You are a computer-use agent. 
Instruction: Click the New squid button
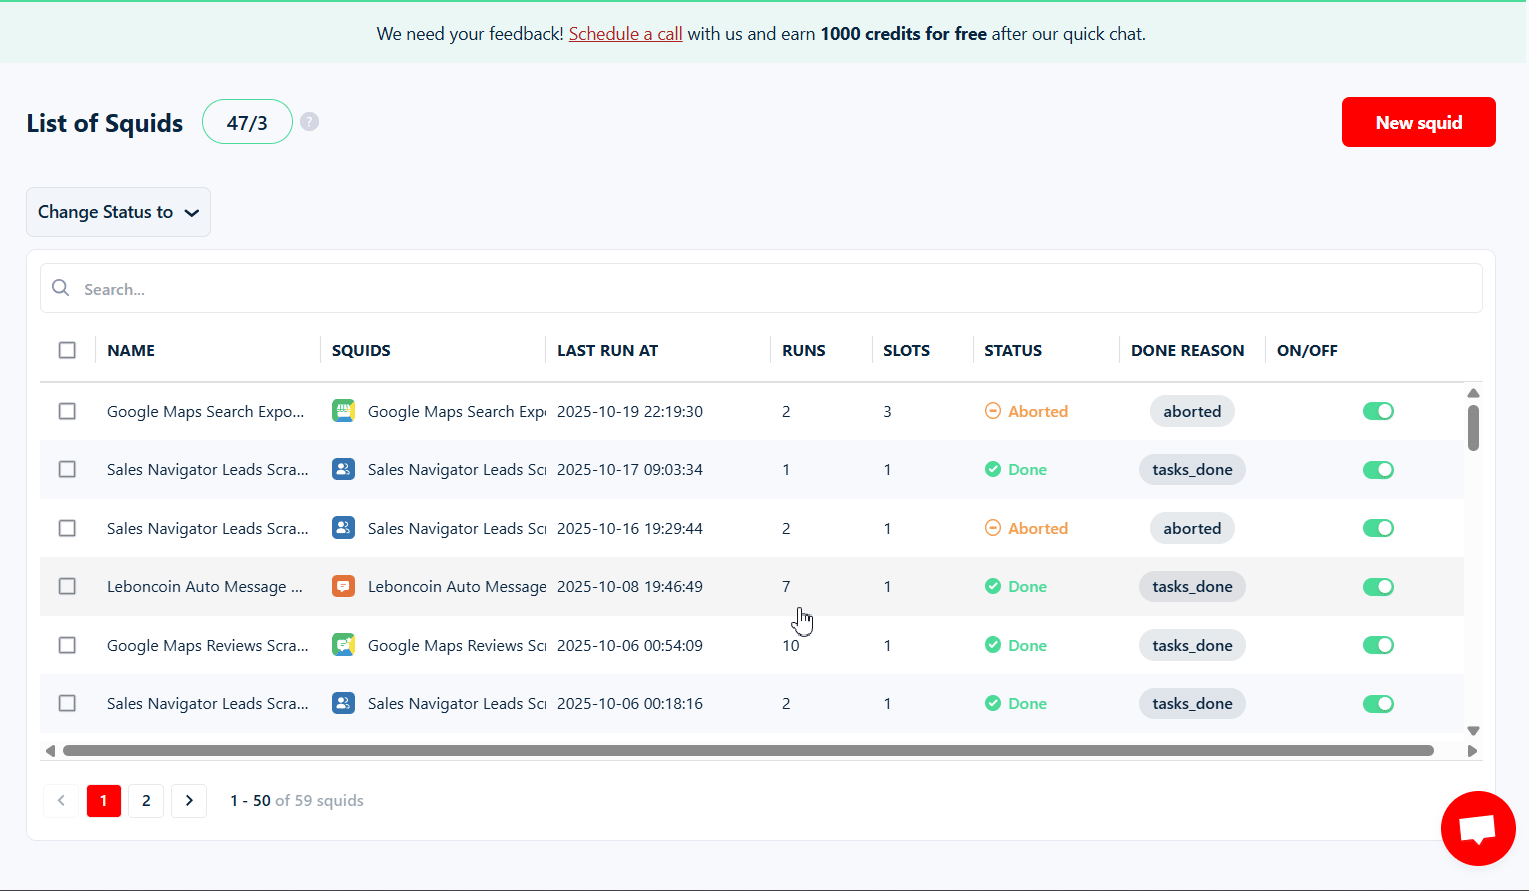tap(1418, 121)
